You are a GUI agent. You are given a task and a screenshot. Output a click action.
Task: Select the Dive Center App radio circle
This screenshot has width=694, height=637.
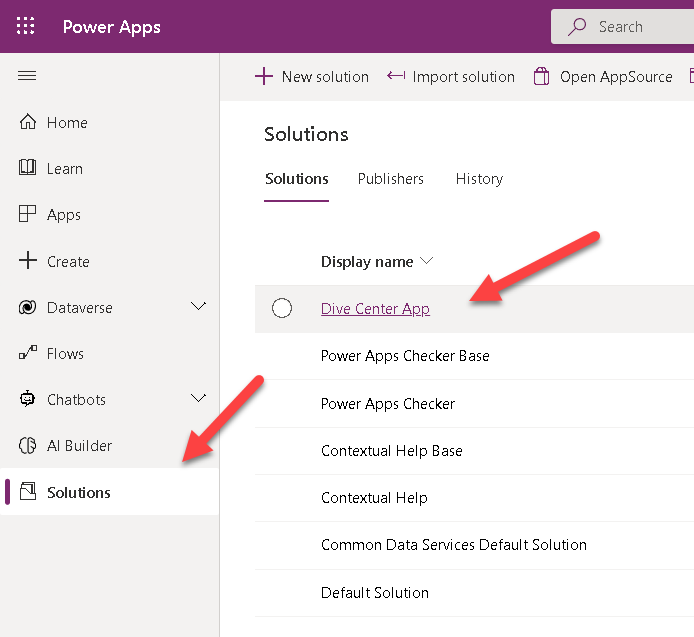click(282, 308)
